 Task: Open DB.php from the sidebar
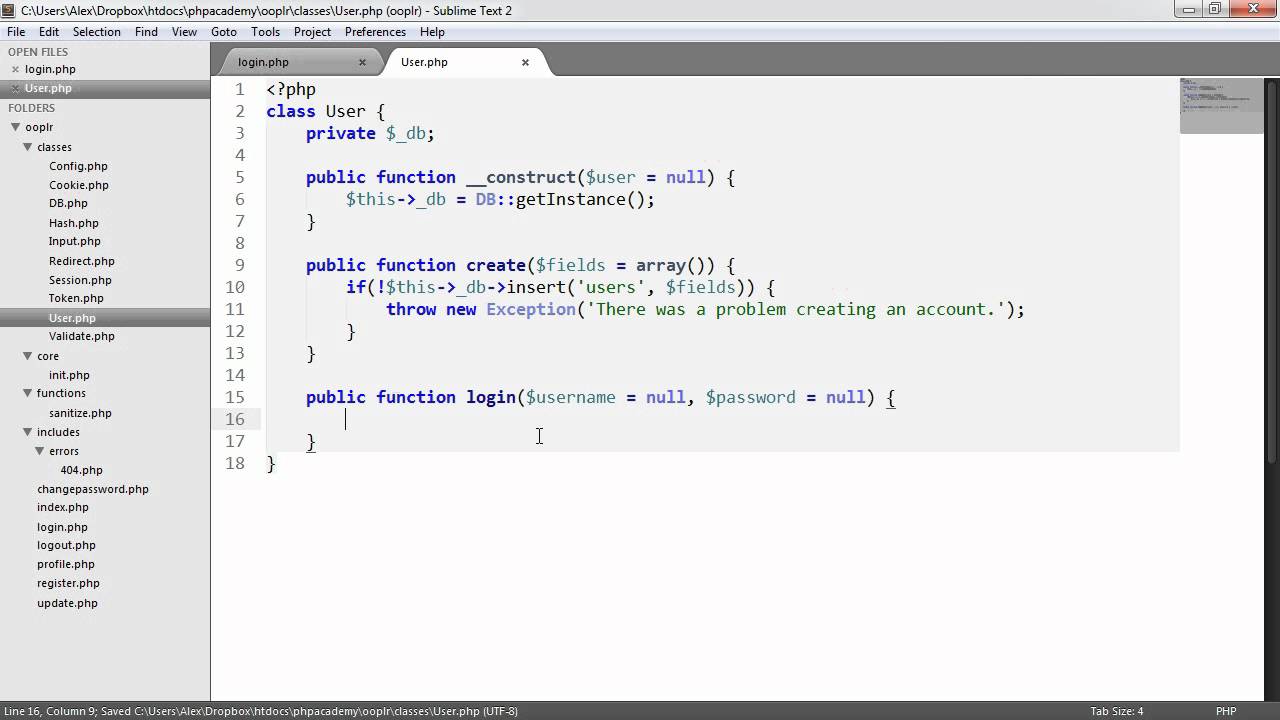(x=68, y=204)
